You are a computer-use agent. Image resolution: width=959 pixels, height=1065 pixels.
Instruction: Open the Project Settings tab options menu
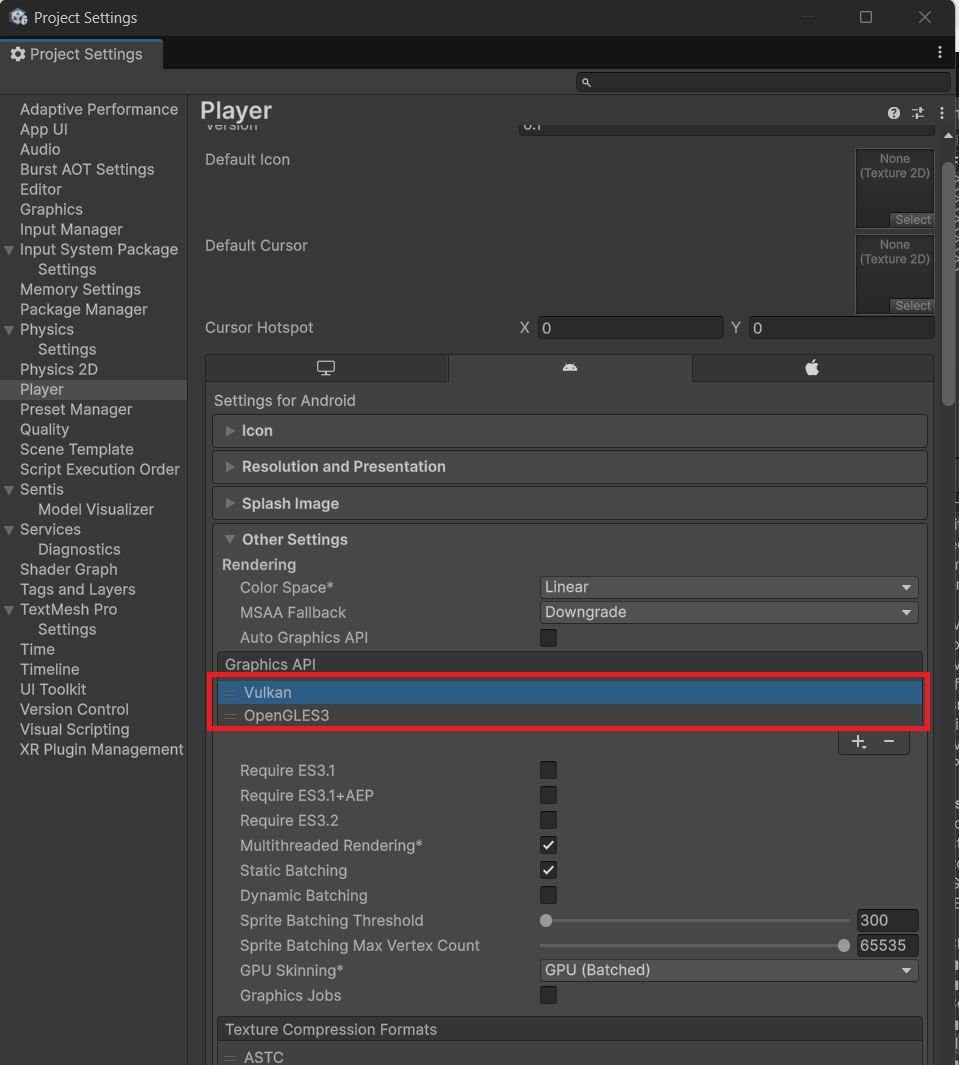[x=940, y=53]
